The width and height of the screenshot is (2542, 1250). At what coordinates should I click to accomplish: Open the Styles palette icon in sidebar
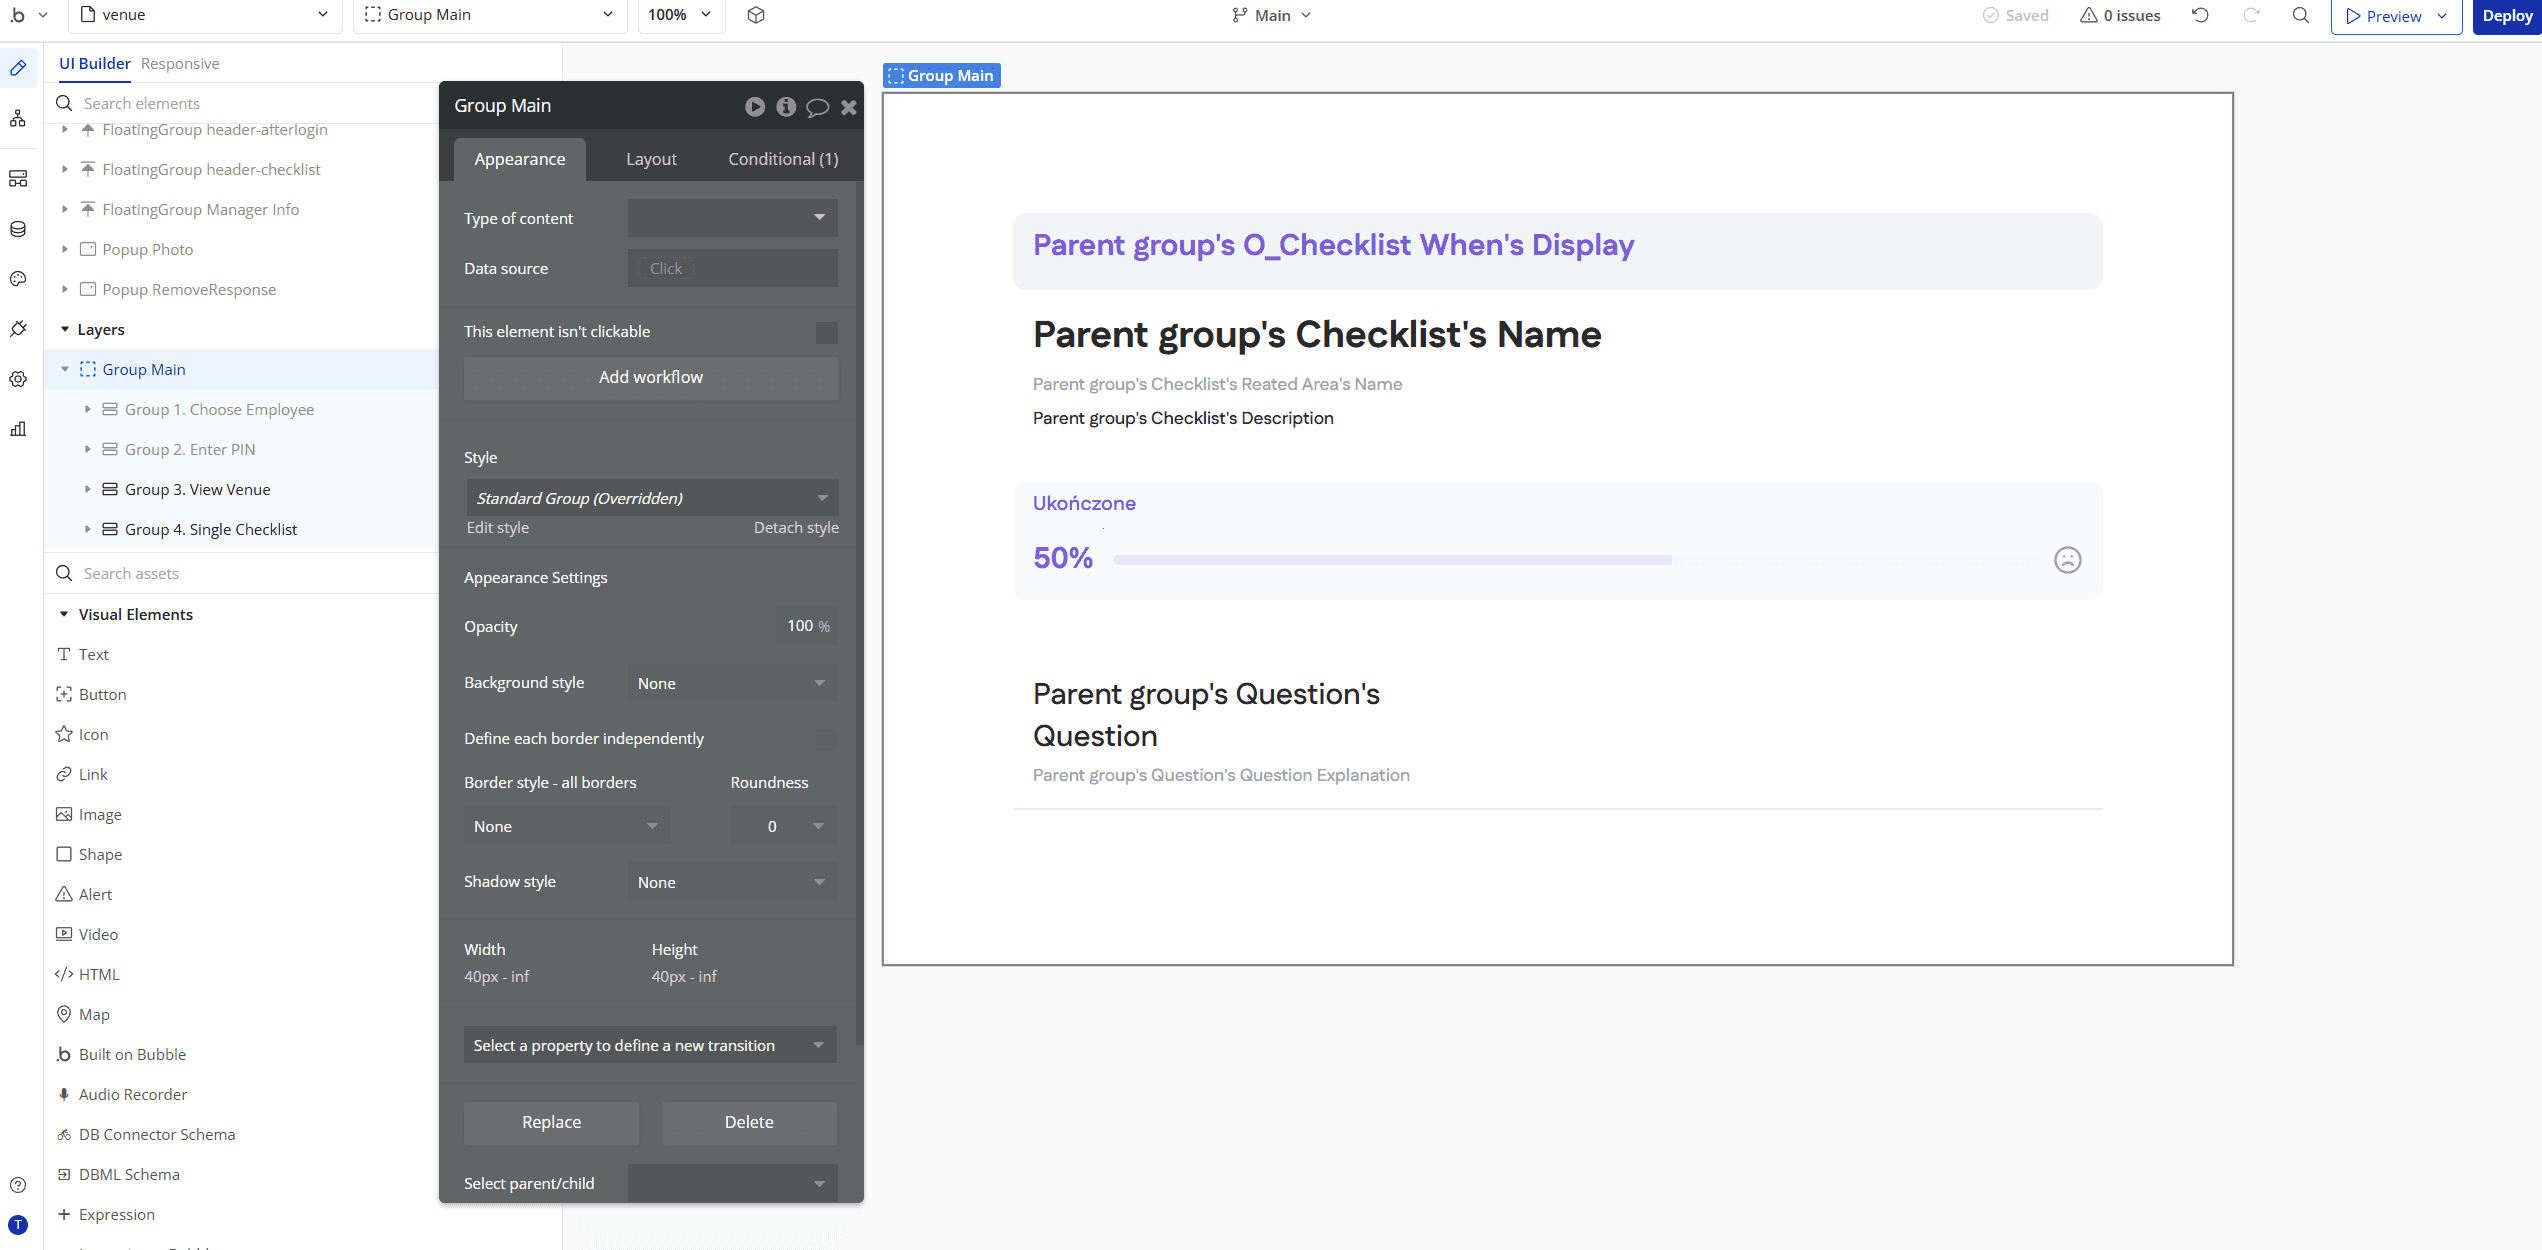[18, 279]
